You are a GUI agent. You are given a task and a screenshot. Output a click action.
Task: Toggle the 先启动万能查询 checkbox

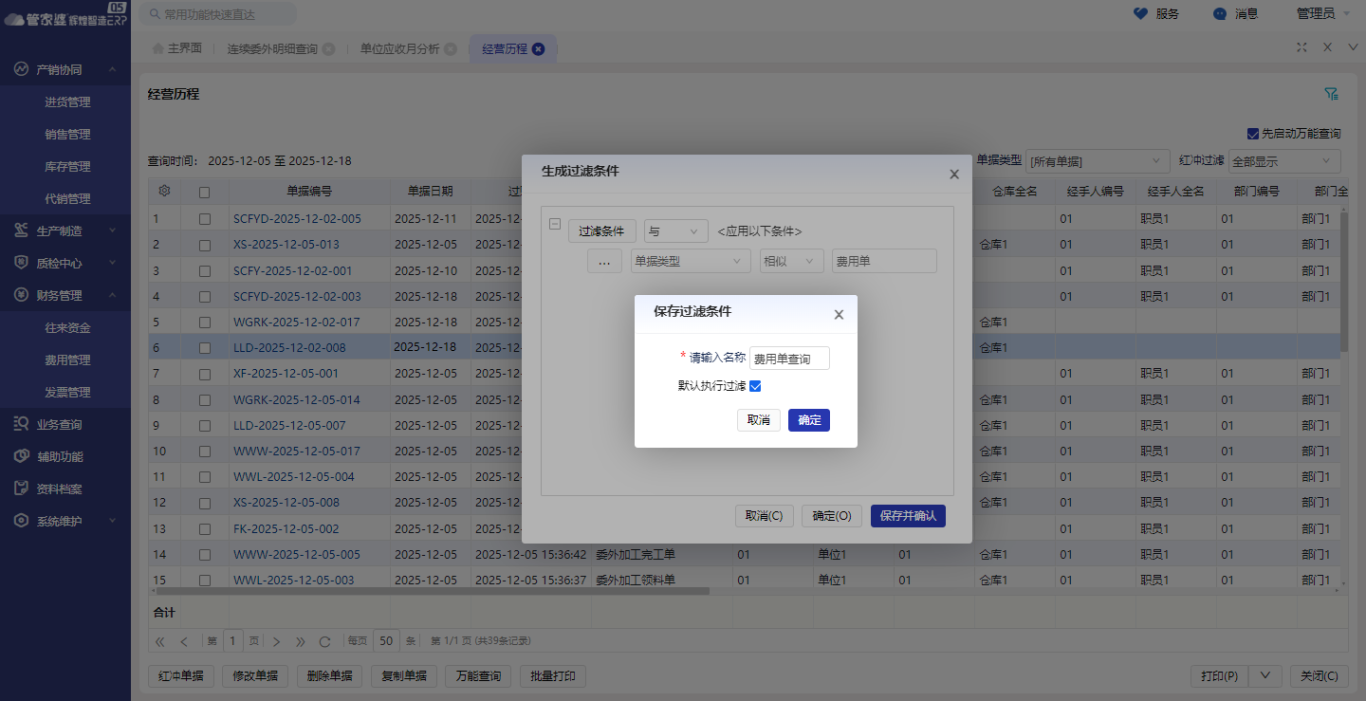(1252, 133)
